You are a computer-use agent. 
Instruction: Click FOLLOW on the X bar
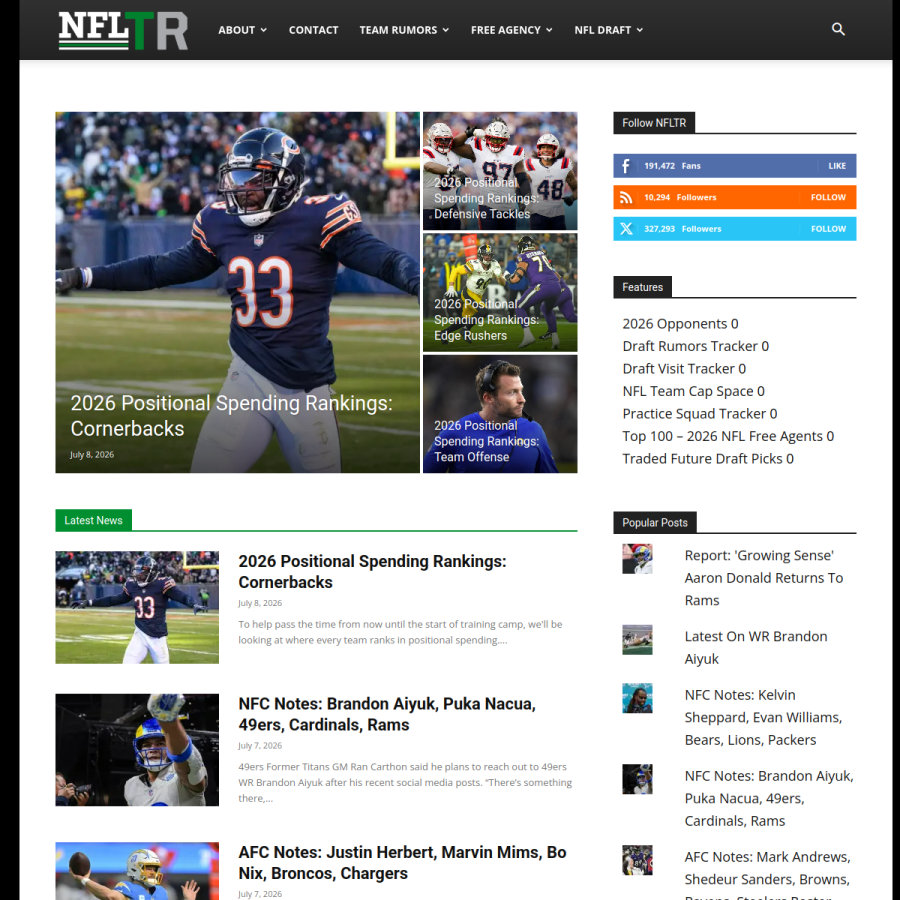828,229
